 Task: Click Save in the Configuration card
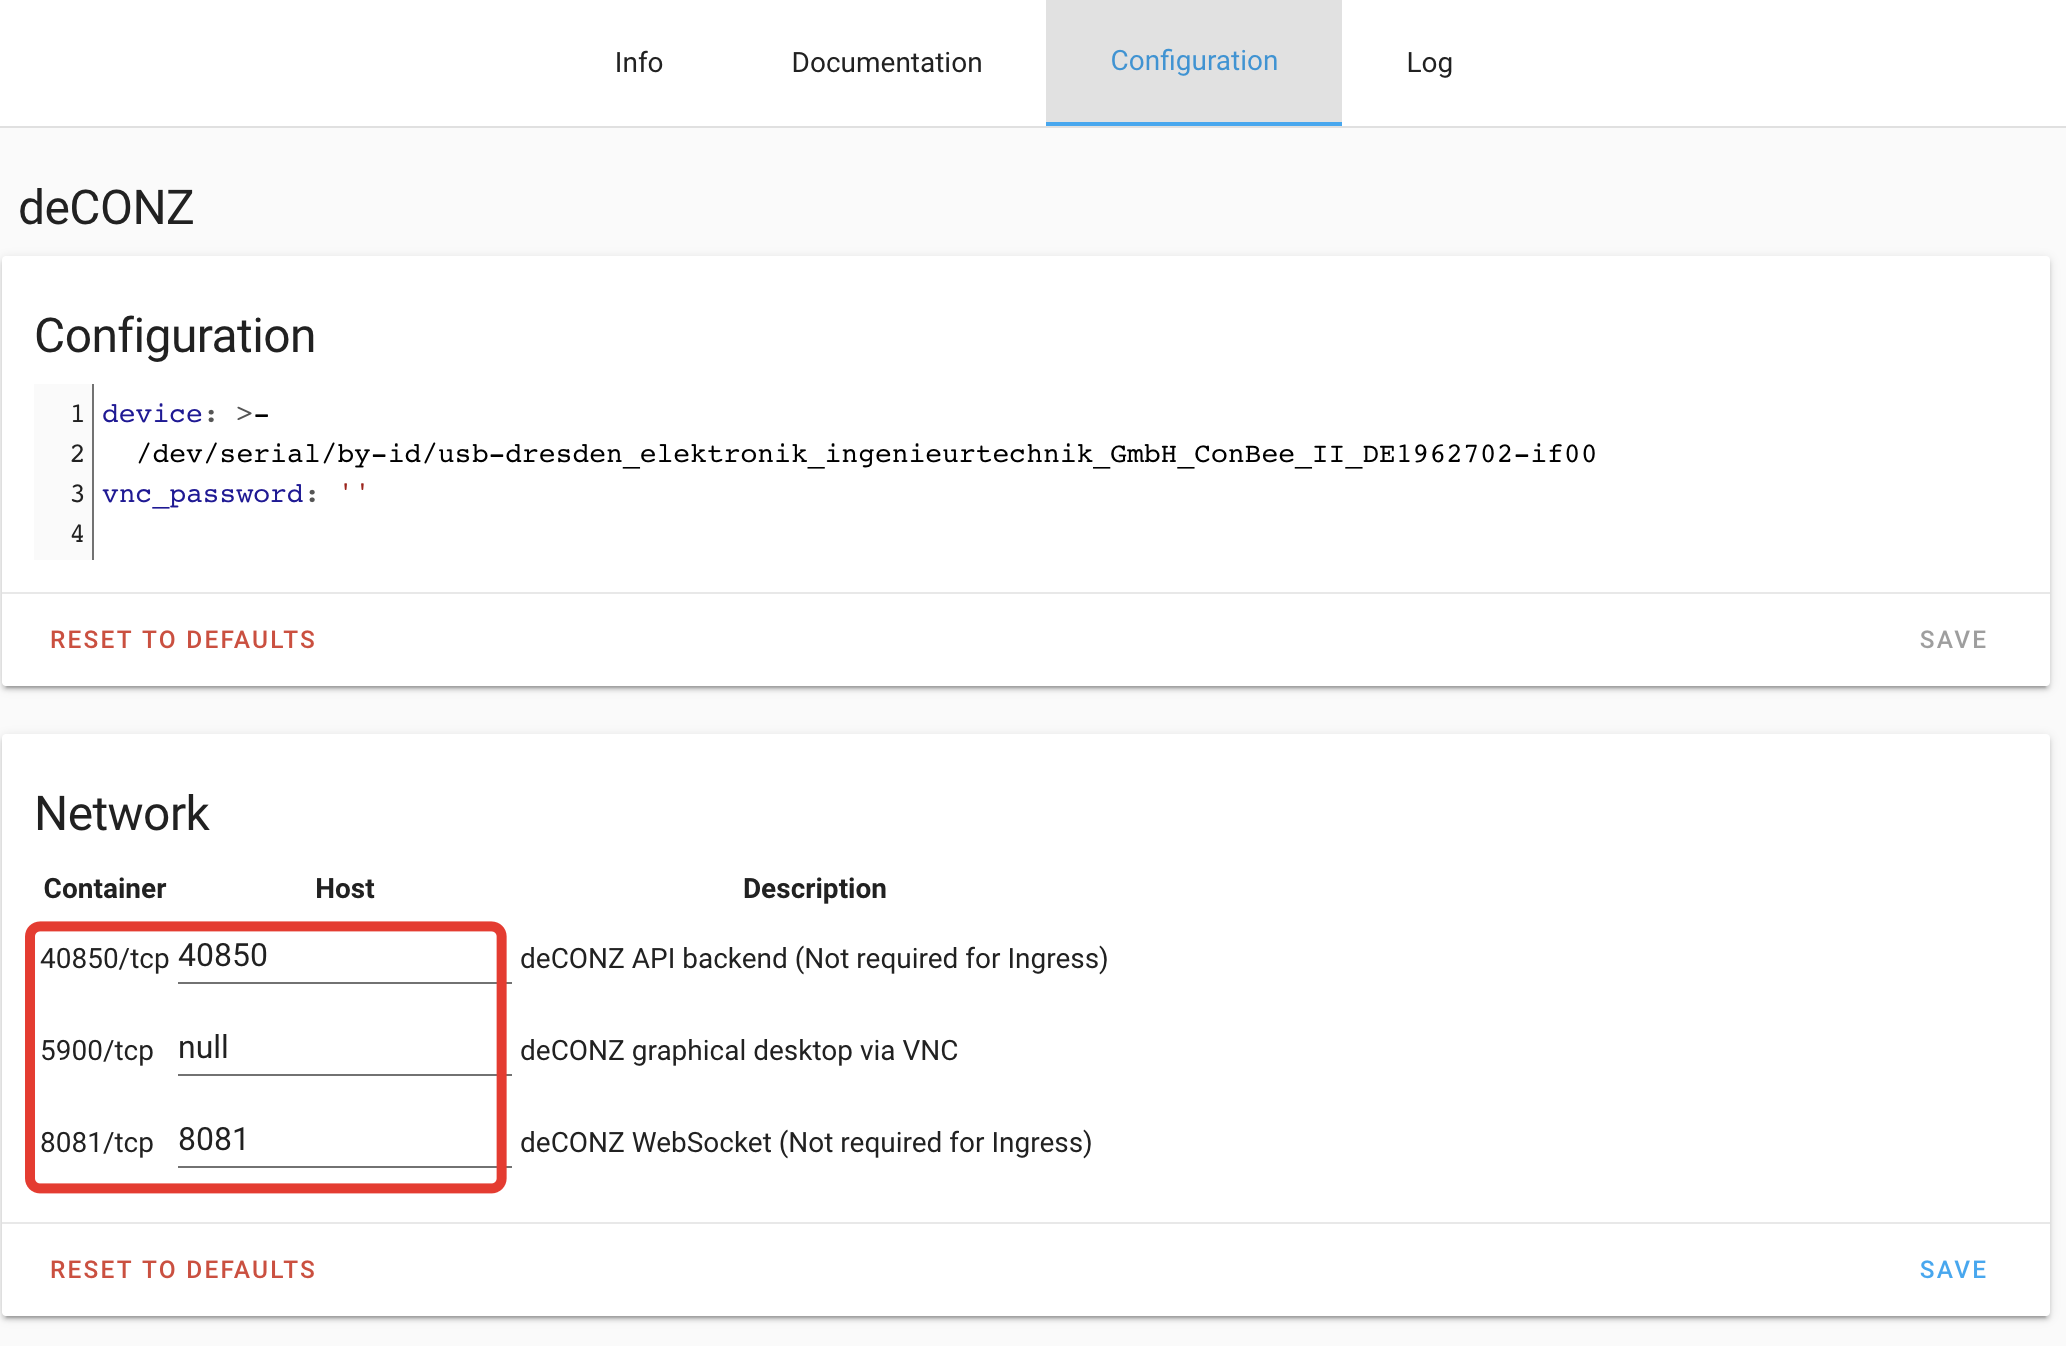1952,640
